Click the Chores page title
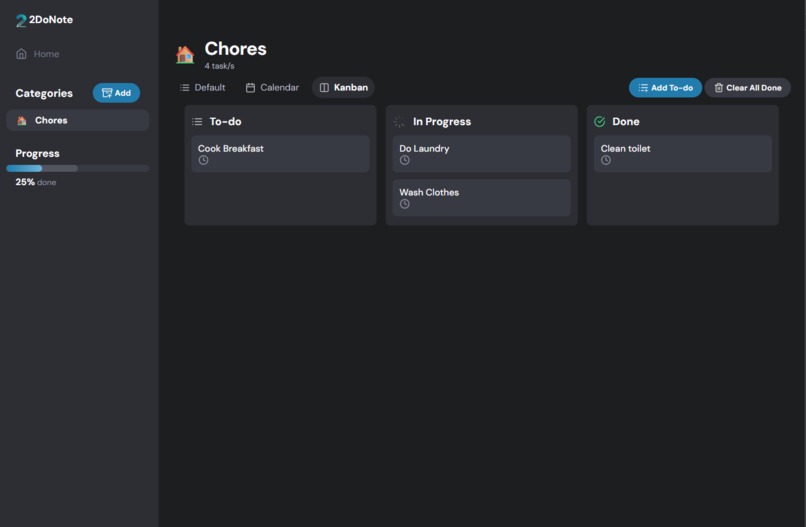This screenshot has width=806, height=527. coord(235,49)
